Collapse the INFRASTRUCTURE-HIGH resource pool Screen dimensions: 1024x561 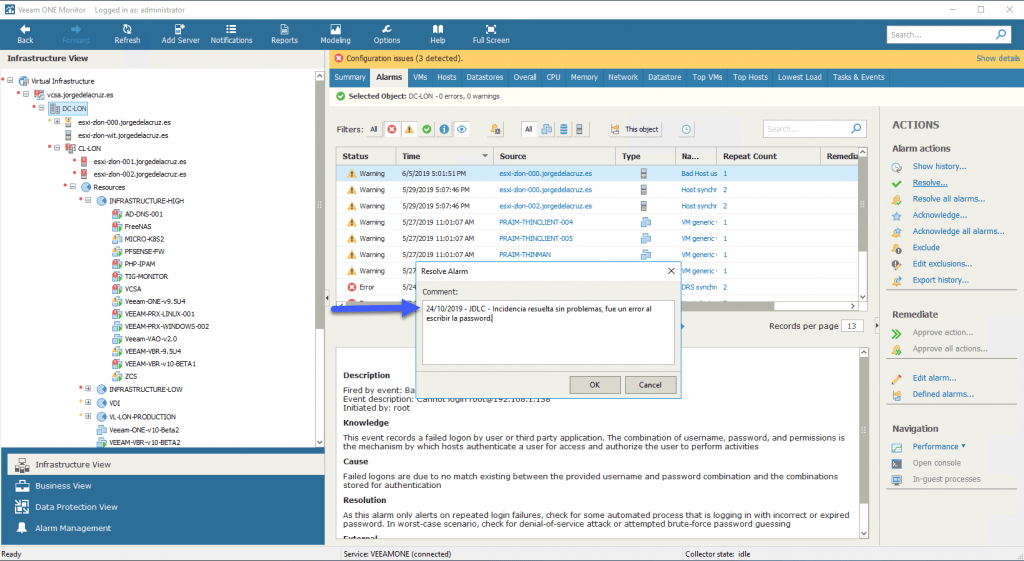(88, 200)
